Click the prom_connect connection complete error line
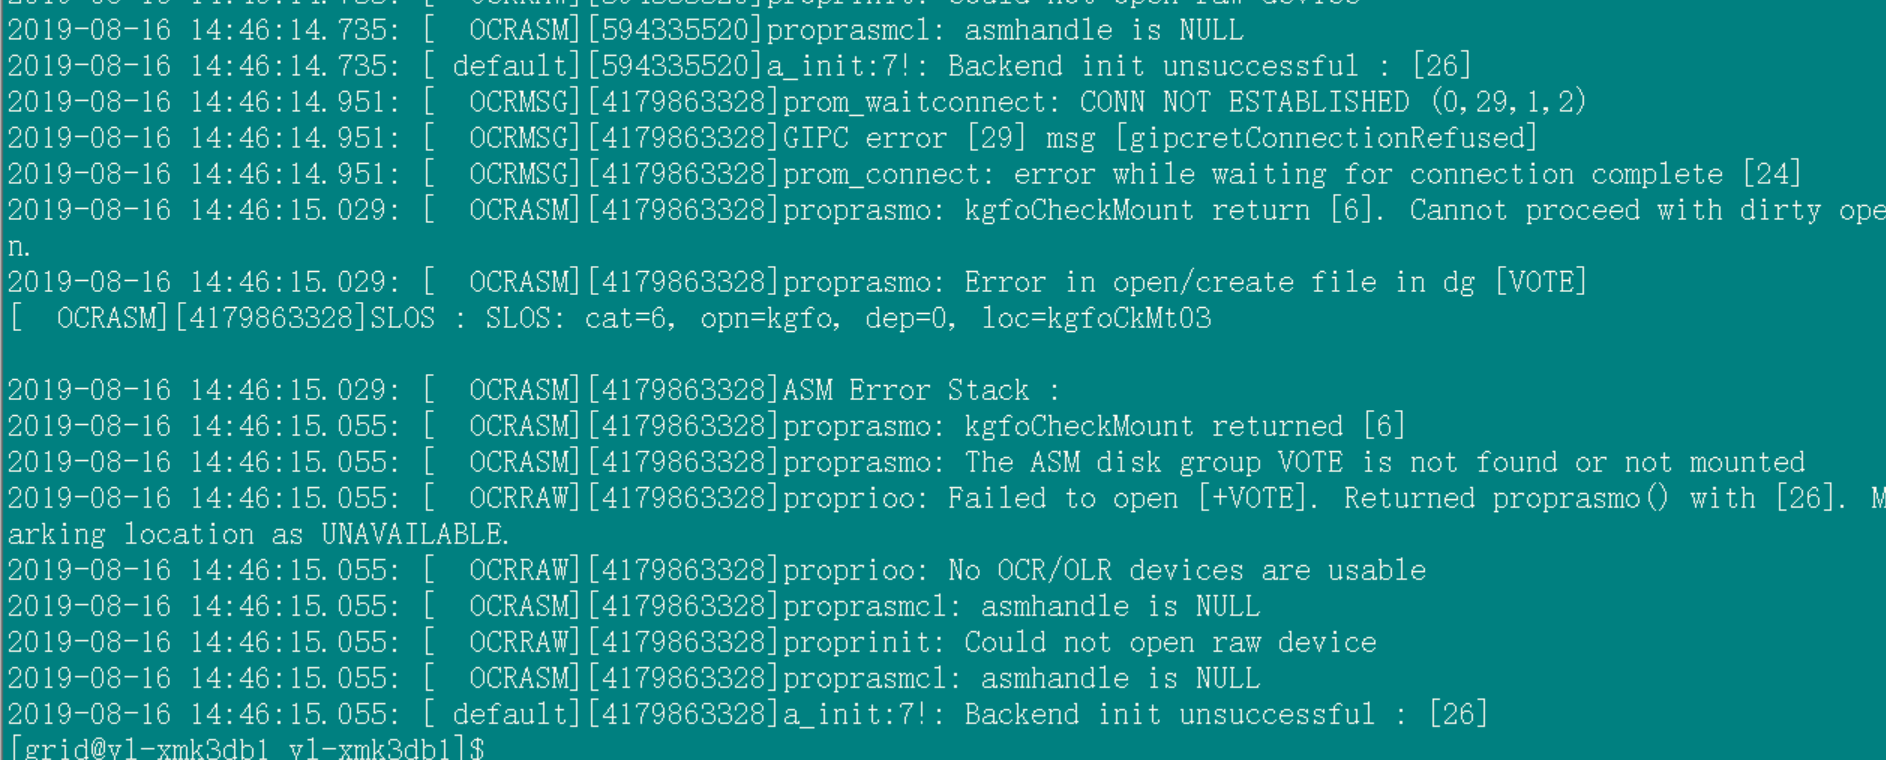1886x760 pixels. (1290, 174)
